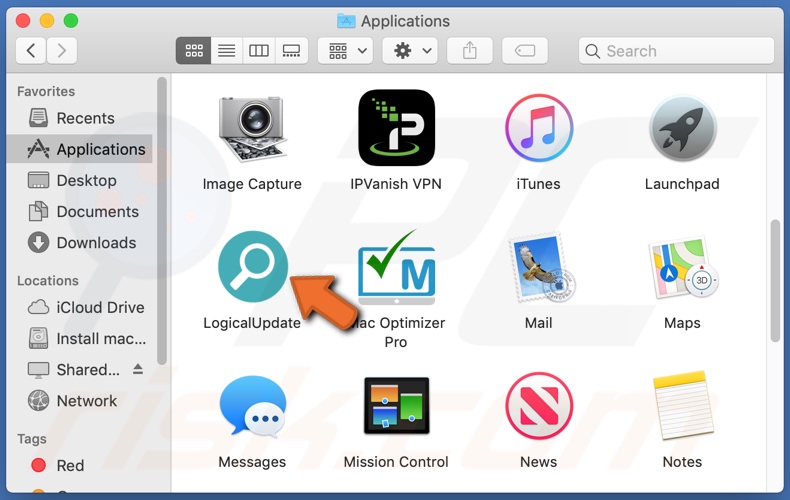Select the Mac Optimizer Pro app icon

(396, 267)
